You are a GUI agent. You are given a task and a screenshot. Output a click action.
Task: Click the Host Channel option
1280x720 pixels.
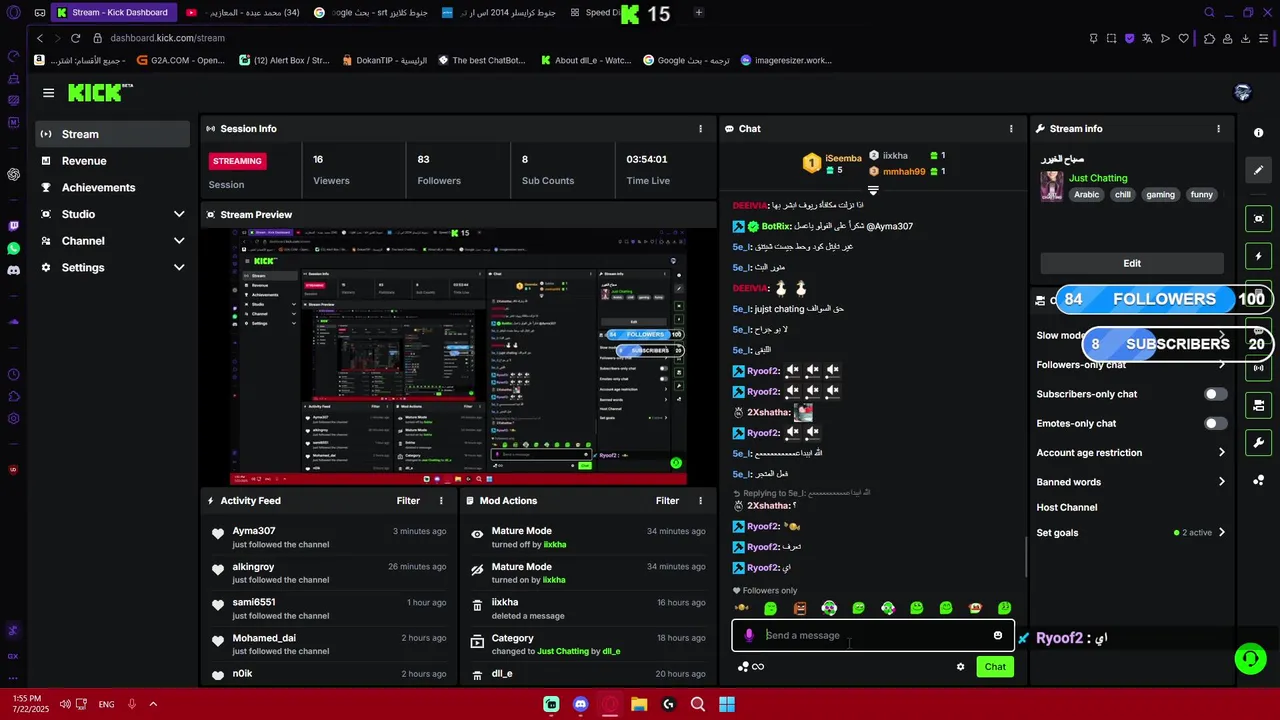(x=1067, y=508)
